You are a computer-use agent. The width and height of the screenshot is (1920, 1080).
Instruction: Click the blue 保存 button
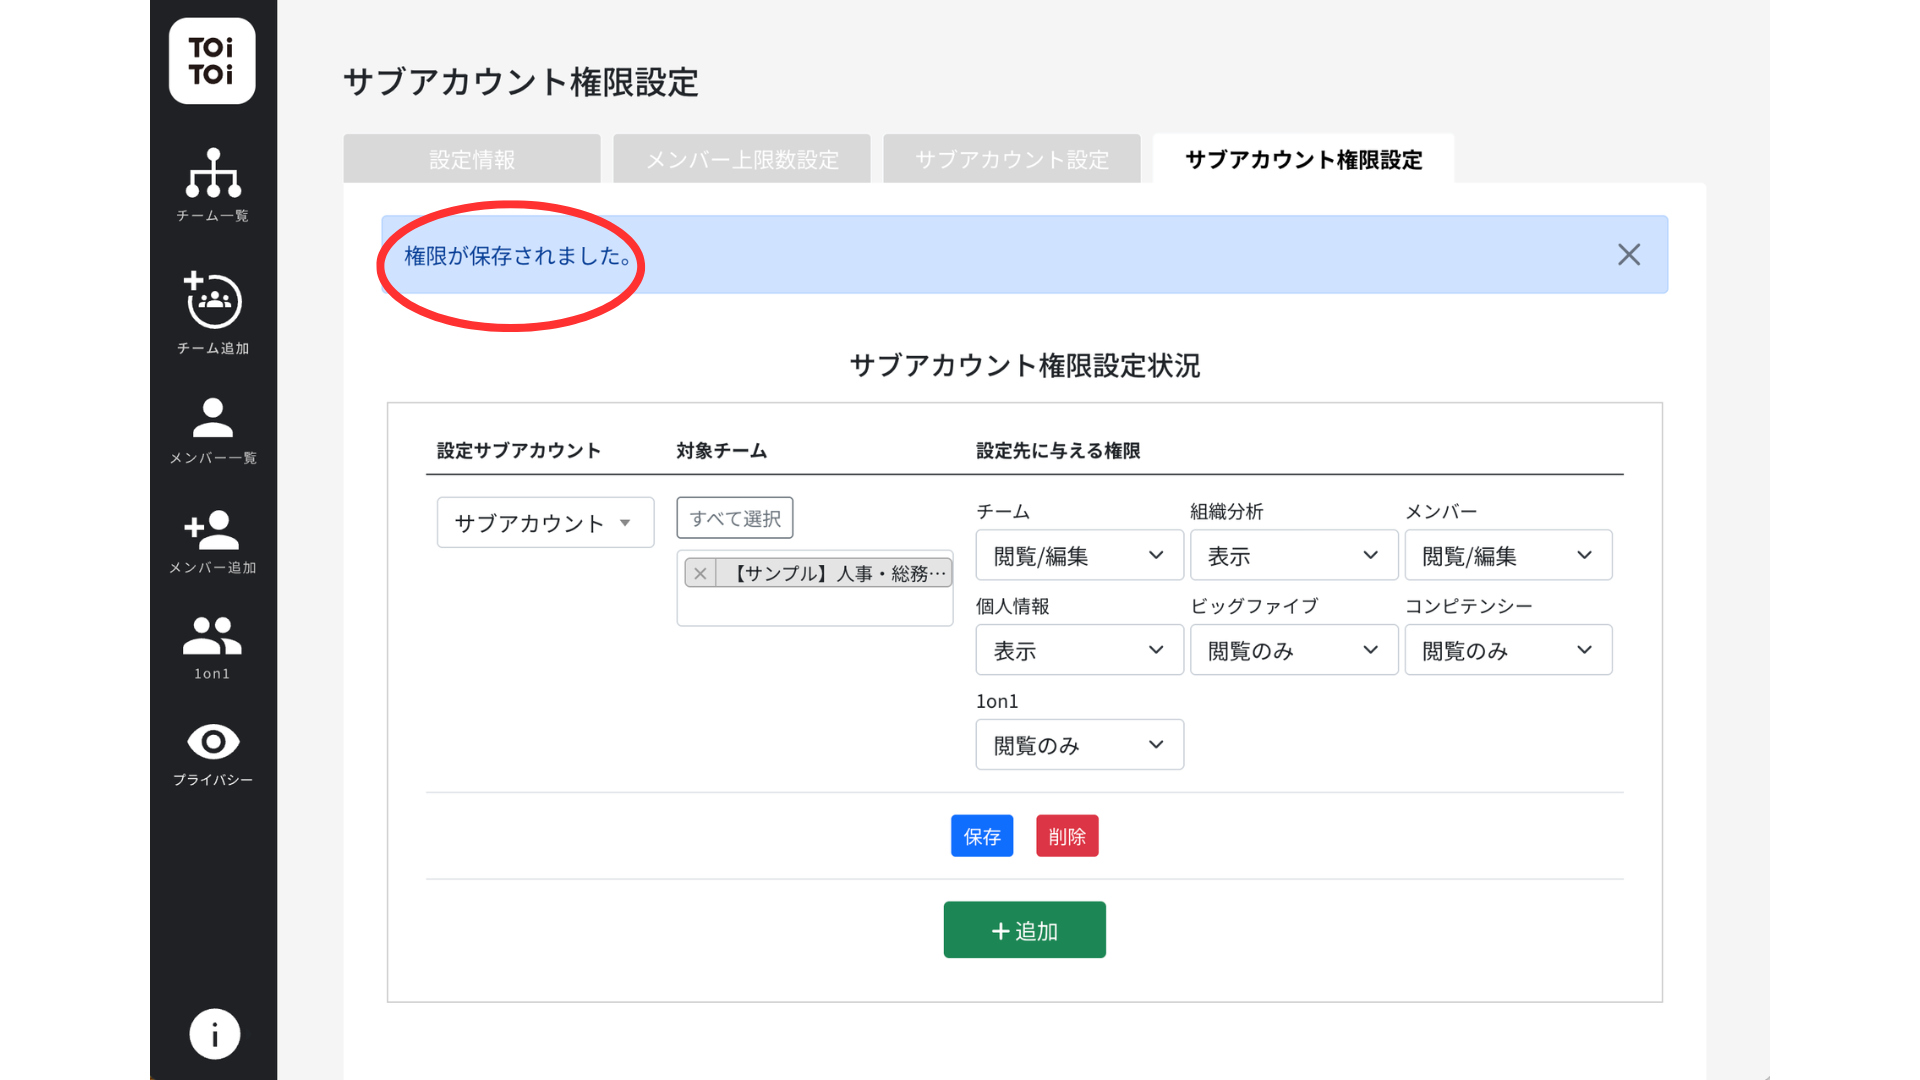click(982, 836)
